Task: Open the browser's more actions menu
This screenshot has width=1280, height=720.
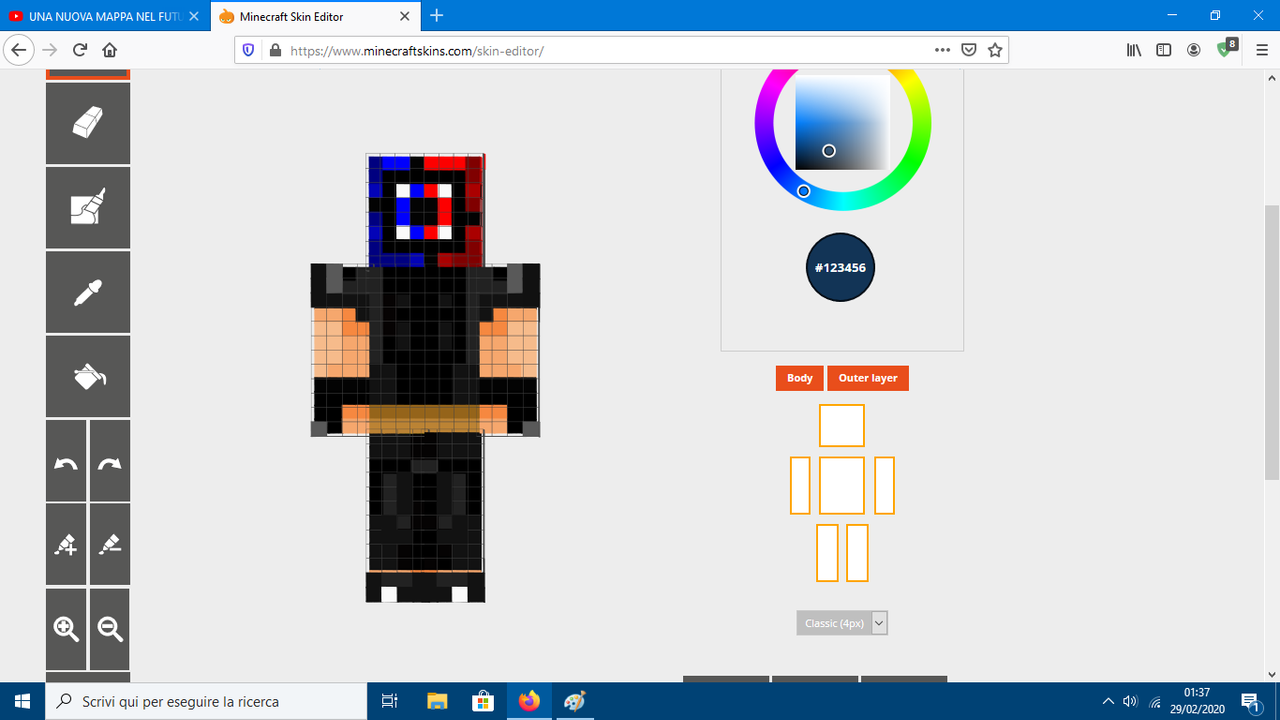Action: (x=941, y=49)
